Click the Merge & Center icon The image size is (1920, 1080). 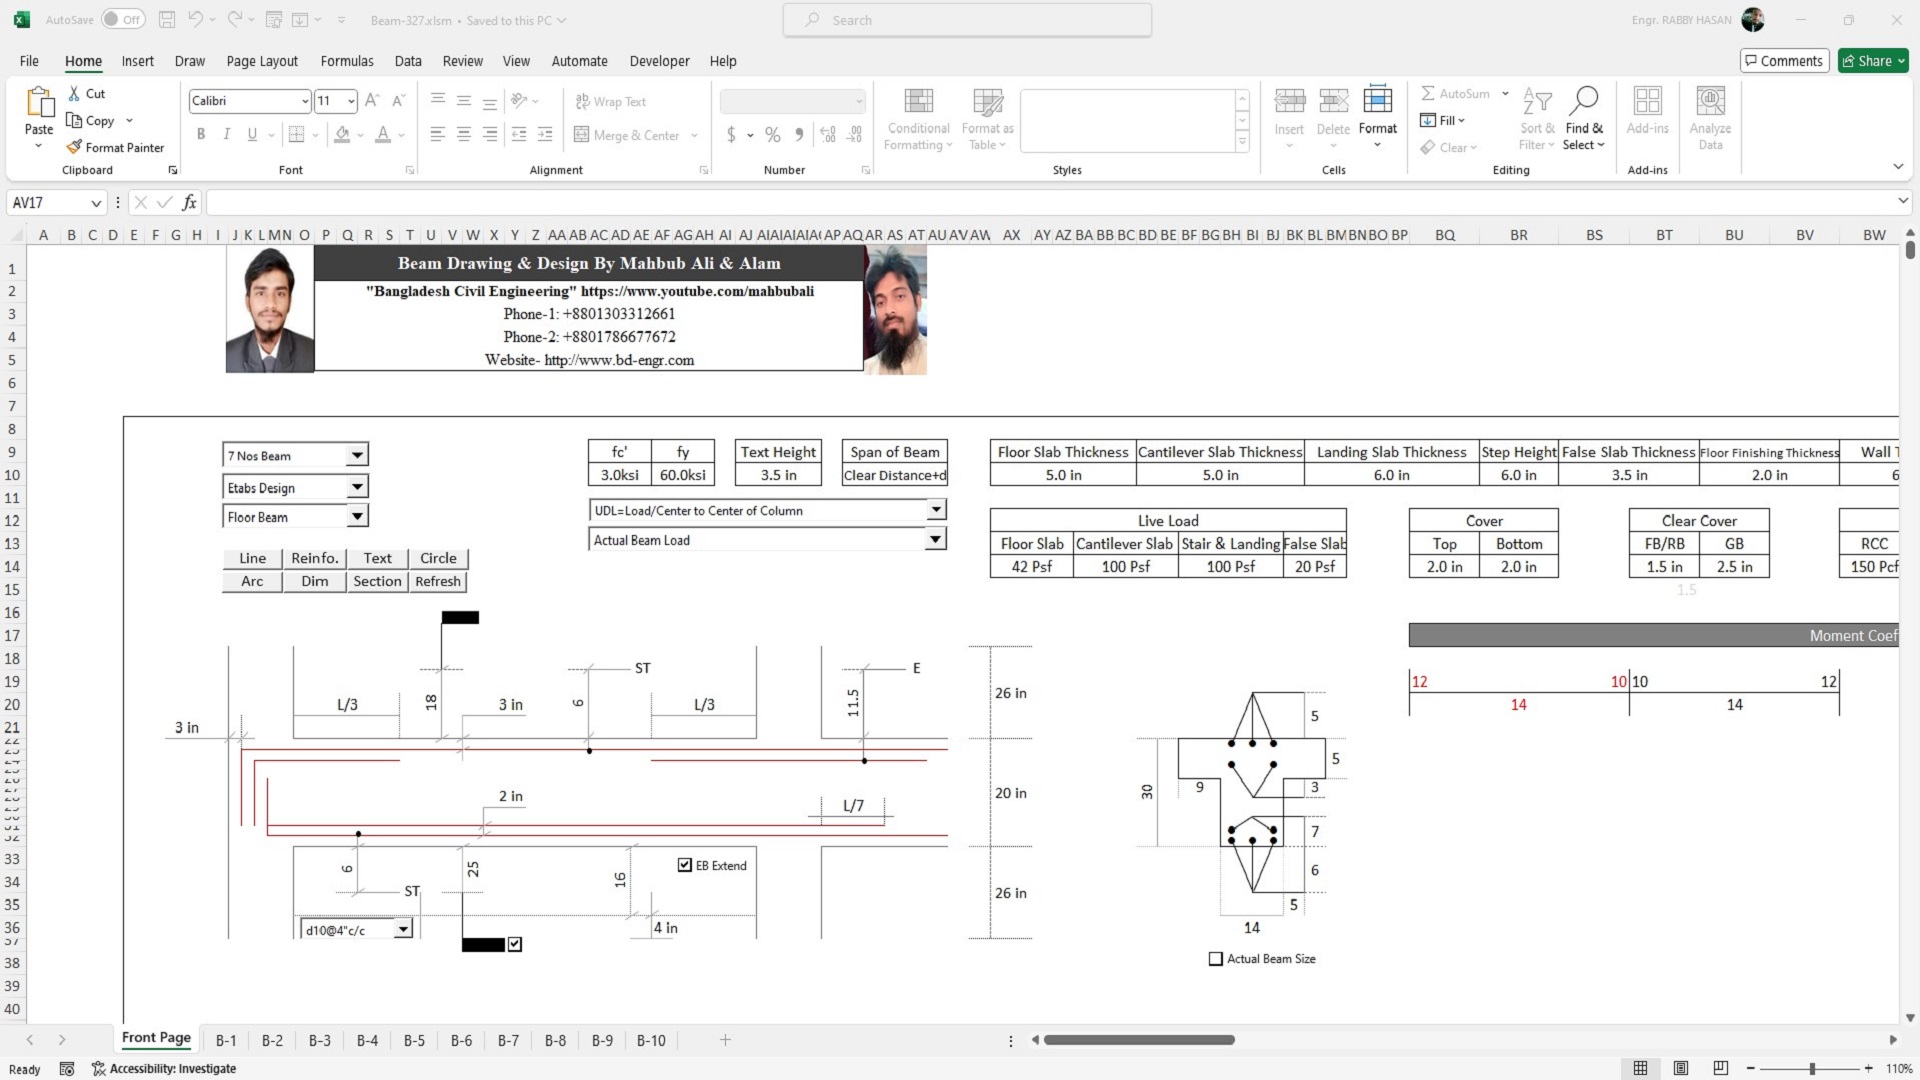point(581,135)
